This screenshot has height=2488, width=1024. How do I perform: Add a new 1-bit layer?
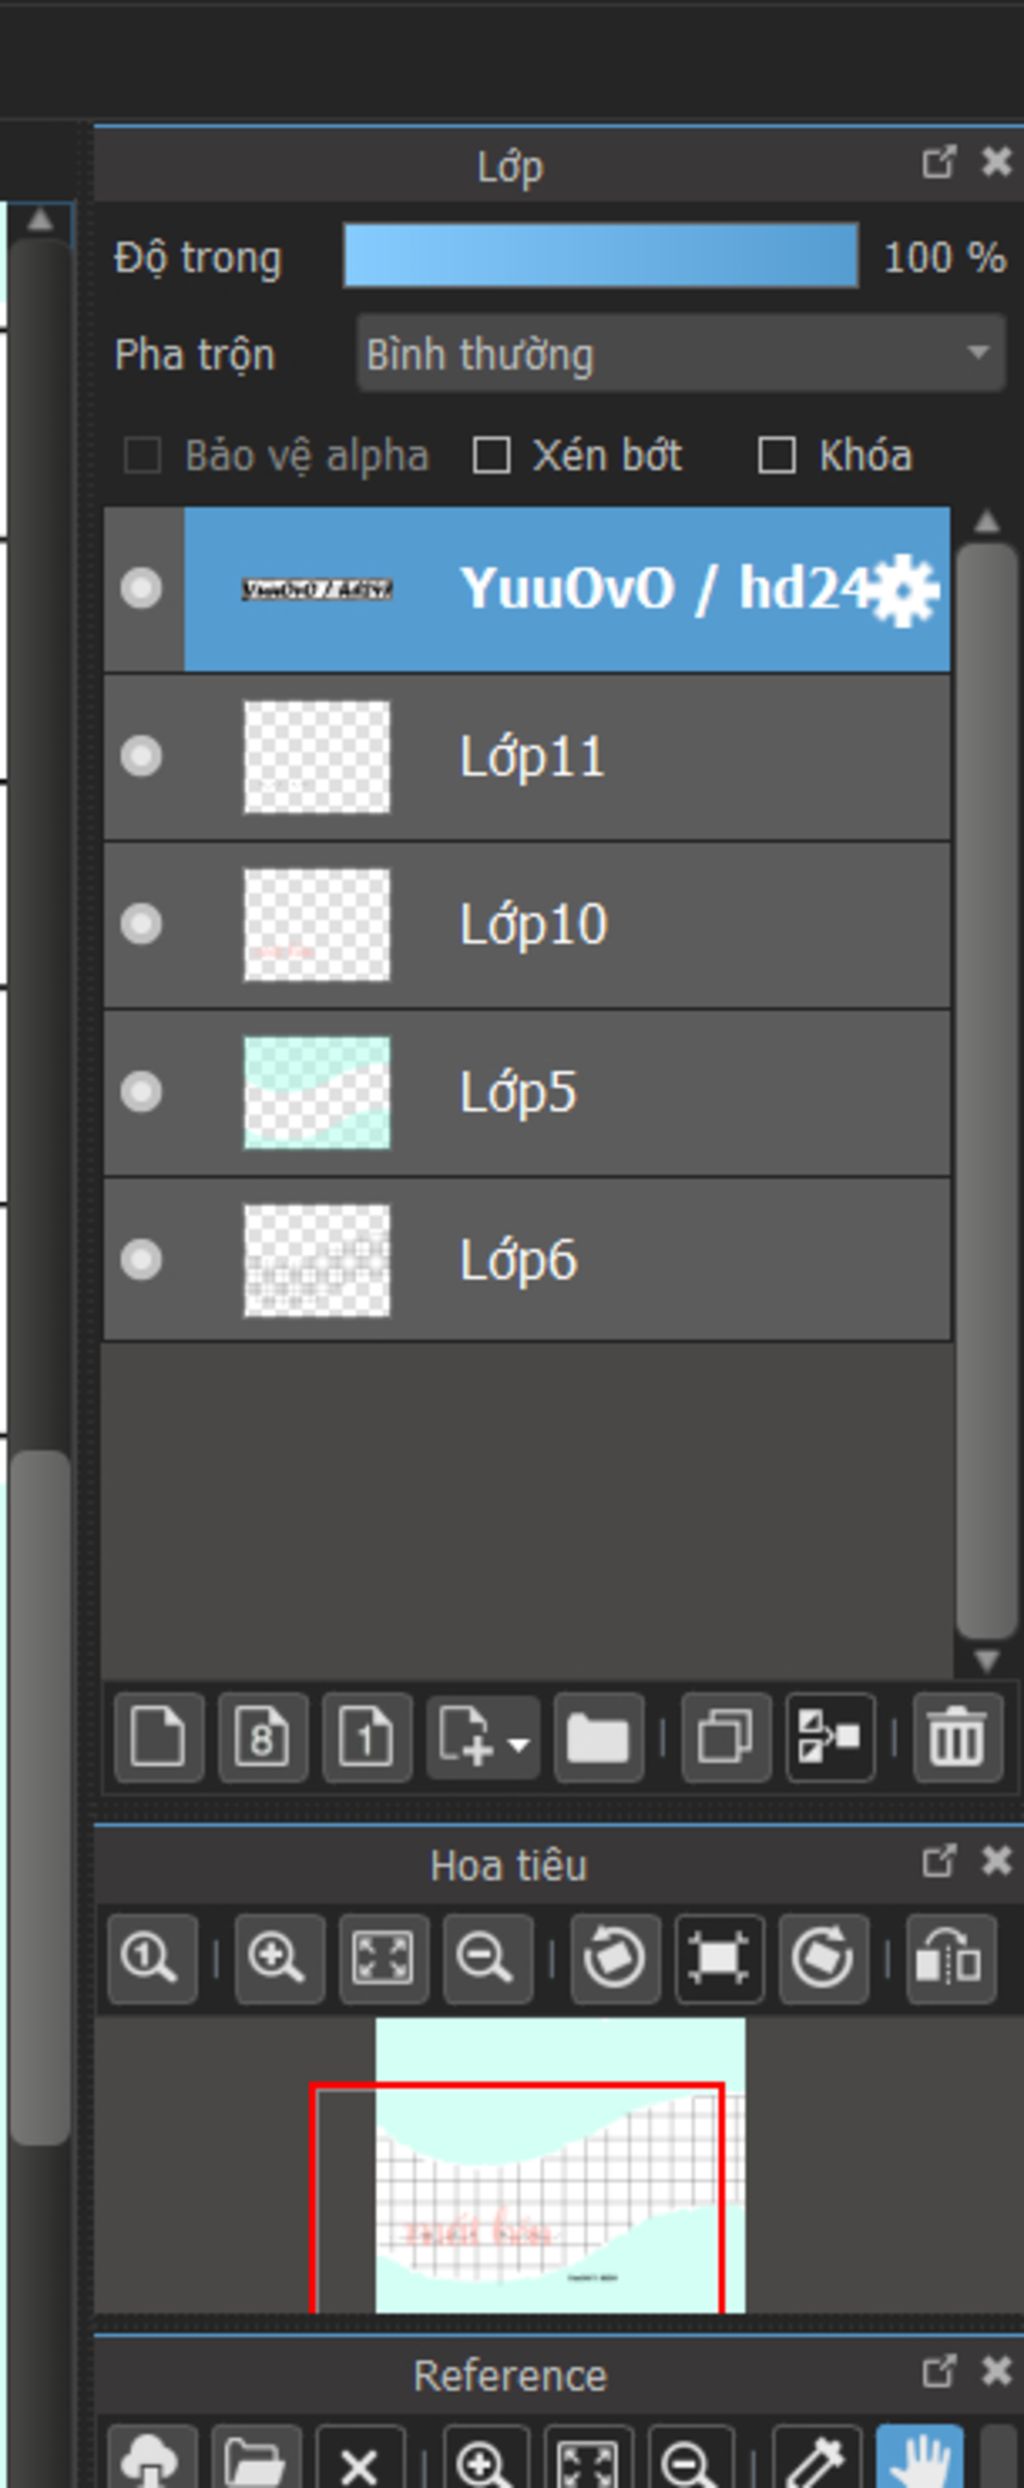[x=367, y=1737]
